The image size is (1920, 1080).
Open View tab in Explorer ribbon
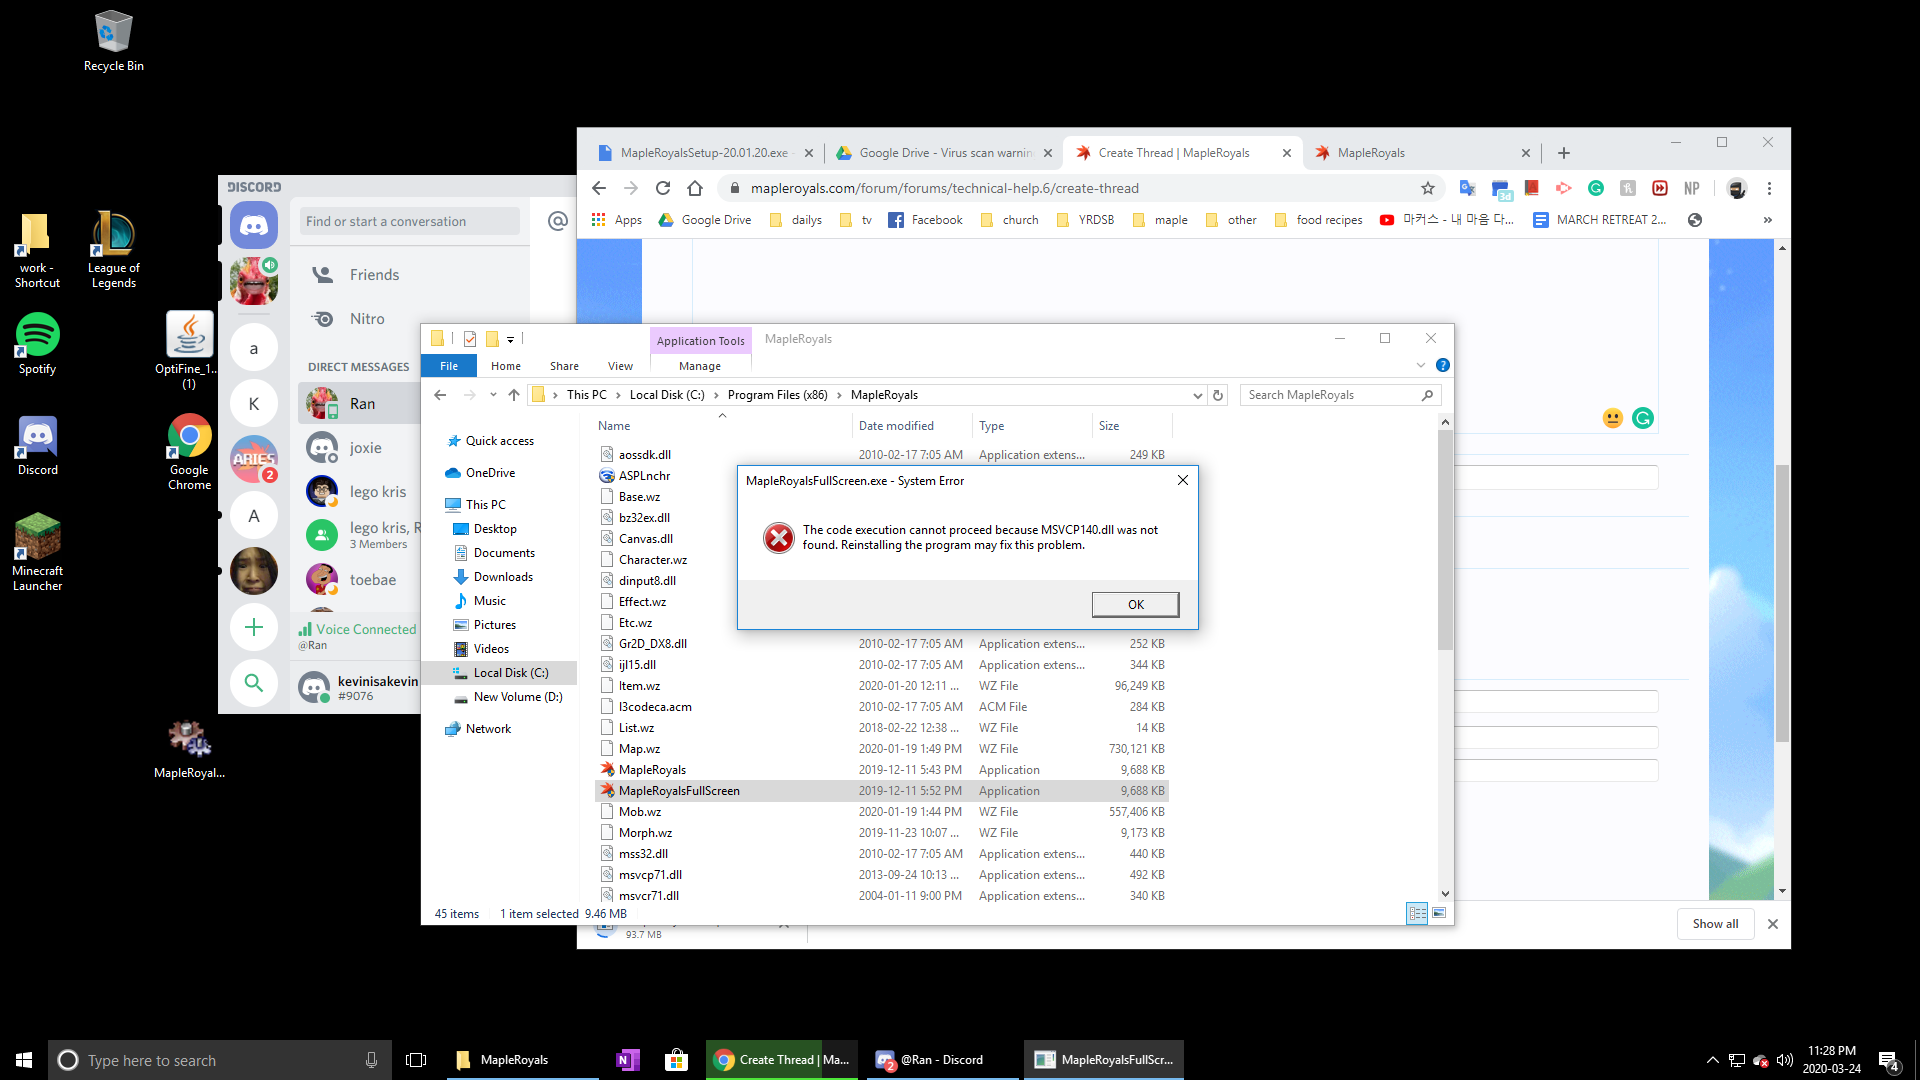[x=620, y=366]
